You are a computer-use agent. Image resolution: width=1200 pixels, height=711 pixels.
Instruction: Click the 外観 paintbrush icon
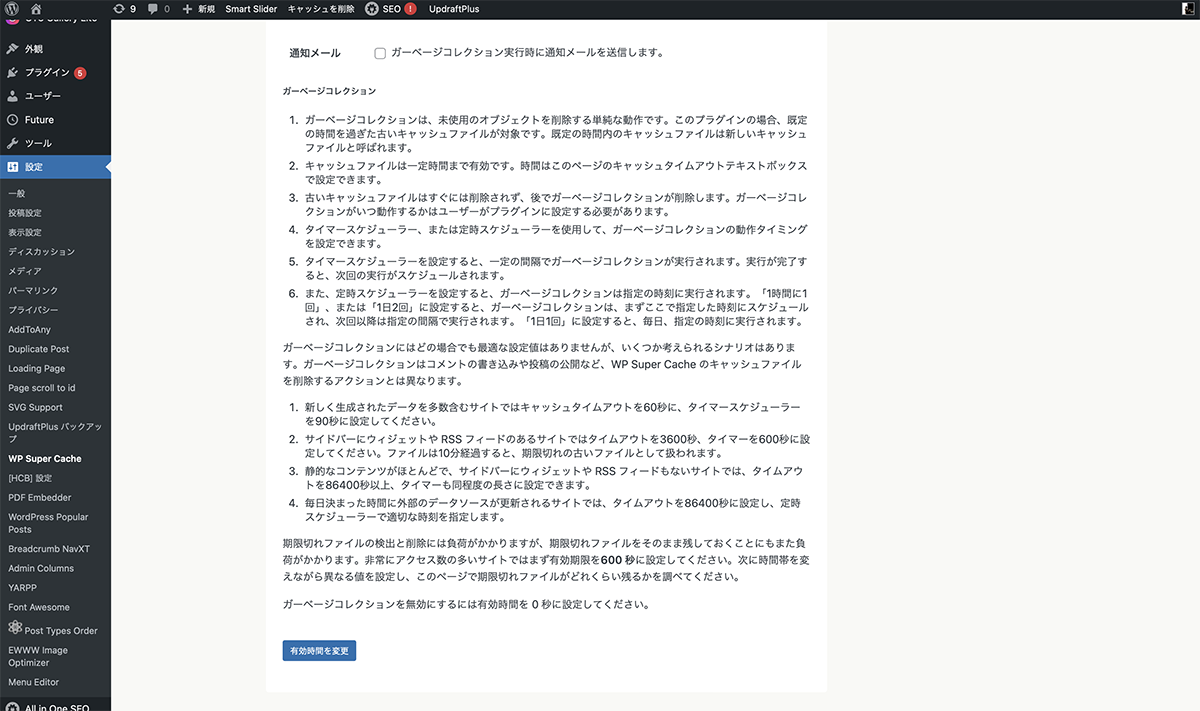(12, 49)
